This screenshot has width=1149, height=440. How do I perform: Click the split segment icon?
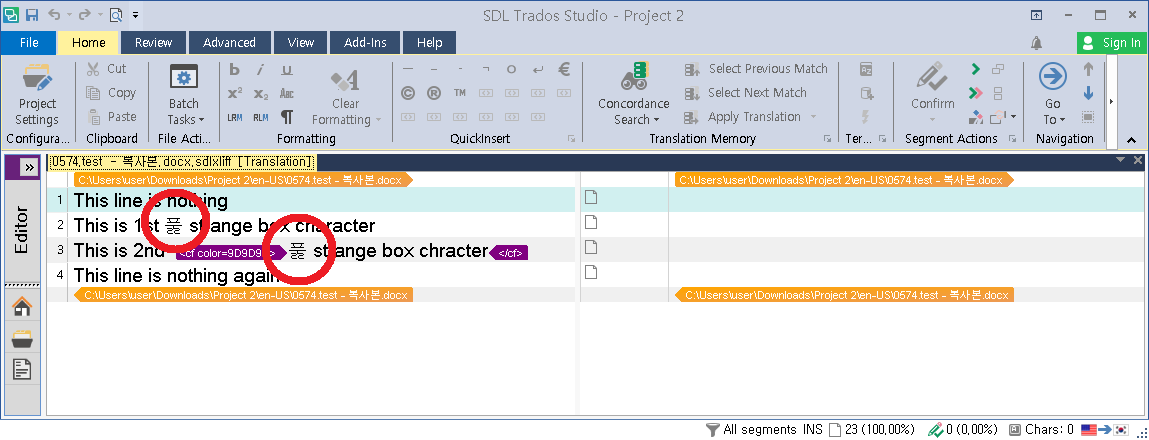[x=998, y=93]
